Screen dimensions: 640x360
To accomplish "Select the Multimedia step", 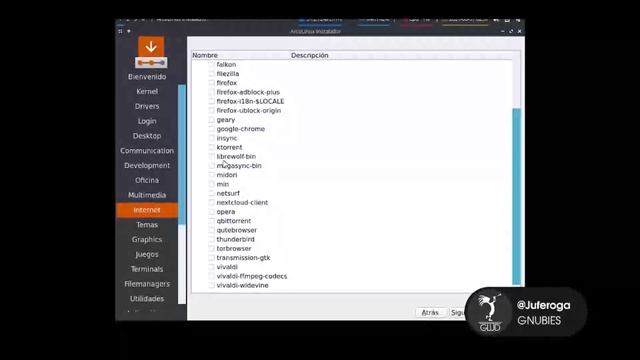I will point(147,195).
